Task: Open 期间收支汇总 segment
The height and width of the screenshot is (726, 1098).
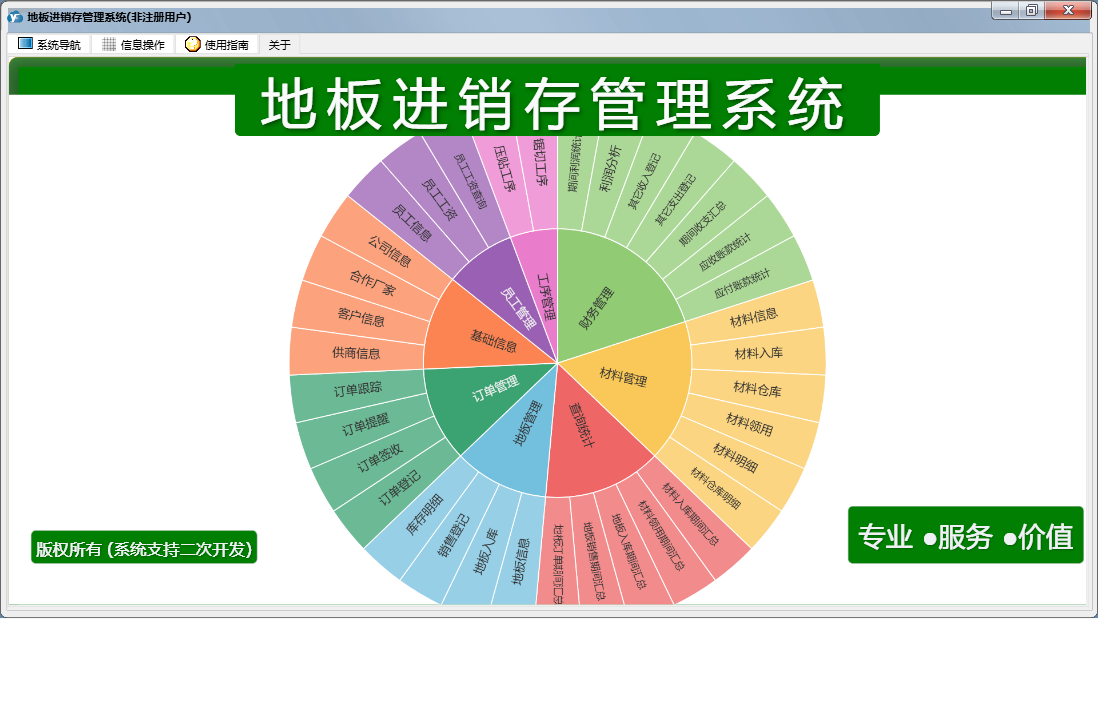Action: [702, 223]
